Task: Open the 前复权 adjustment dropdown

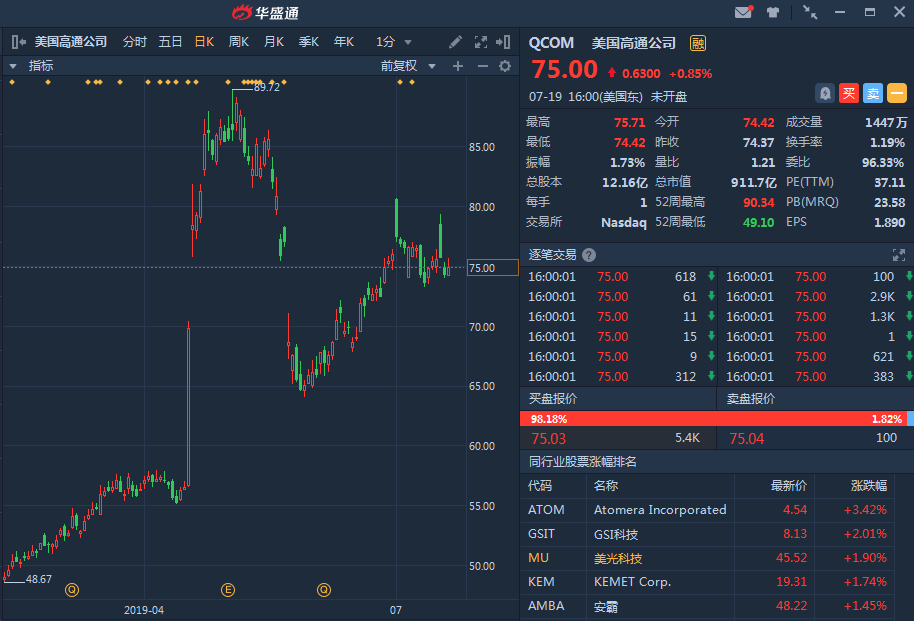Action: [x=408, y=66]
